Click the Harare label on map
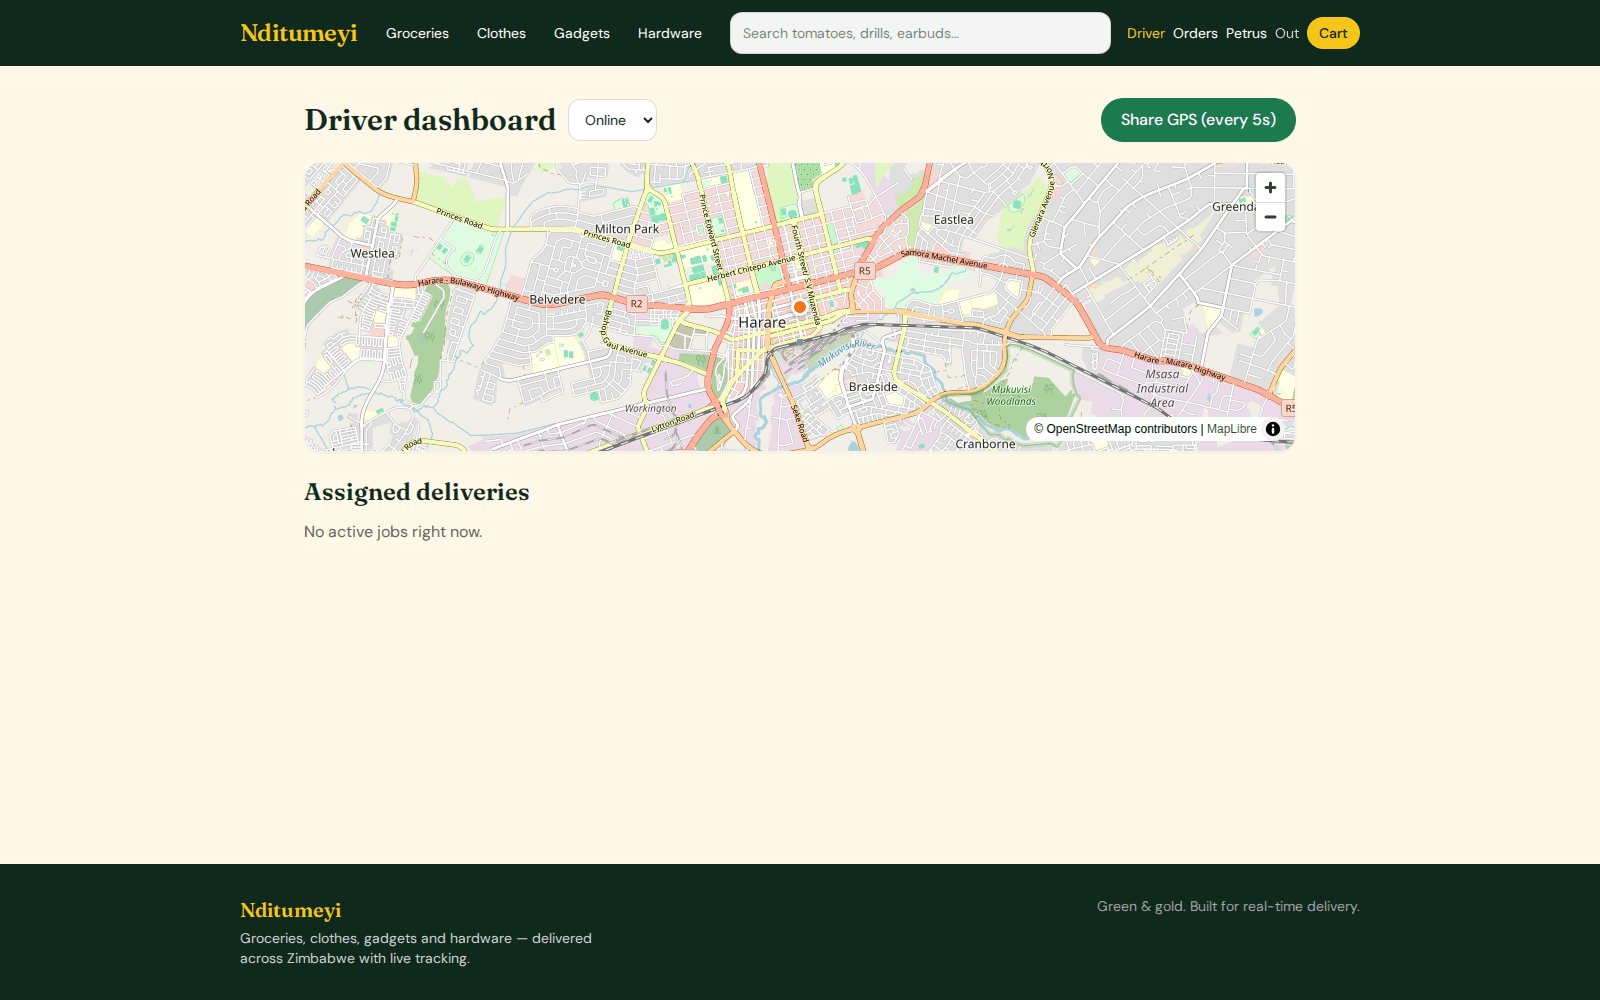Image resolution: width=1600 pixels, height=1000 pixels. (762, 323)
